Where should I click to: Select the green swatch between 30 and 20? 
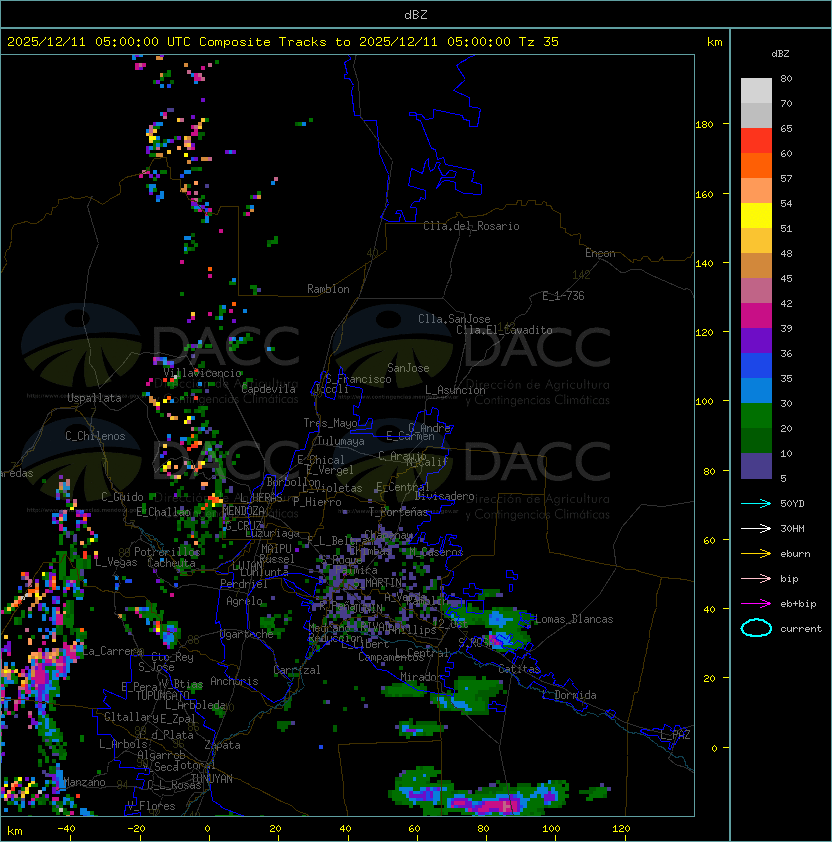[756, 415]
